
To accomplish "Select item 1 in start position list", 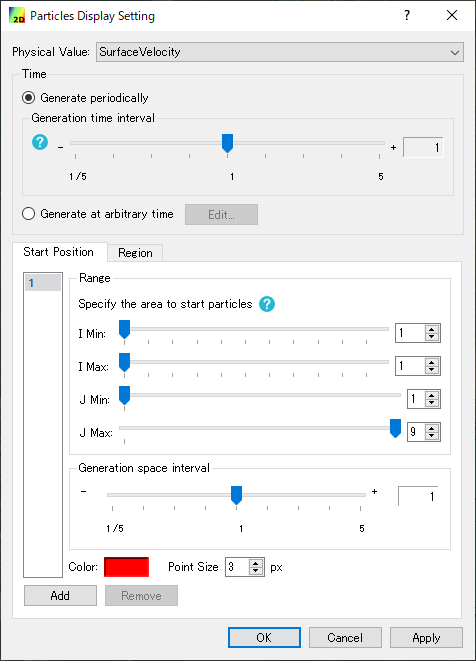I will click(43, 282).
